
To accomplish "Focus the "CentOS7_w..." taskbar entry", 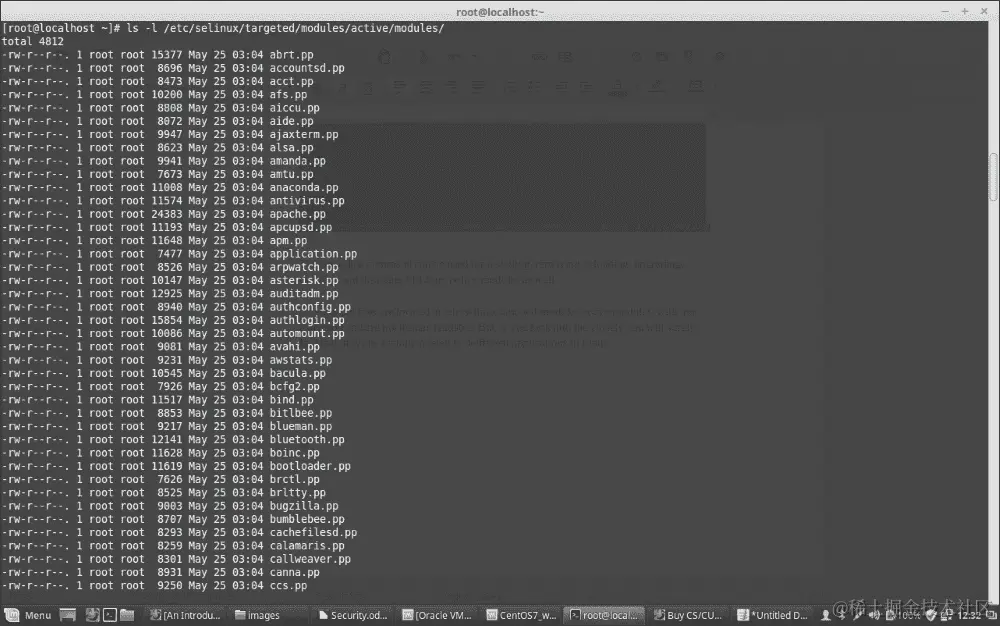I will tap(520, 615).
